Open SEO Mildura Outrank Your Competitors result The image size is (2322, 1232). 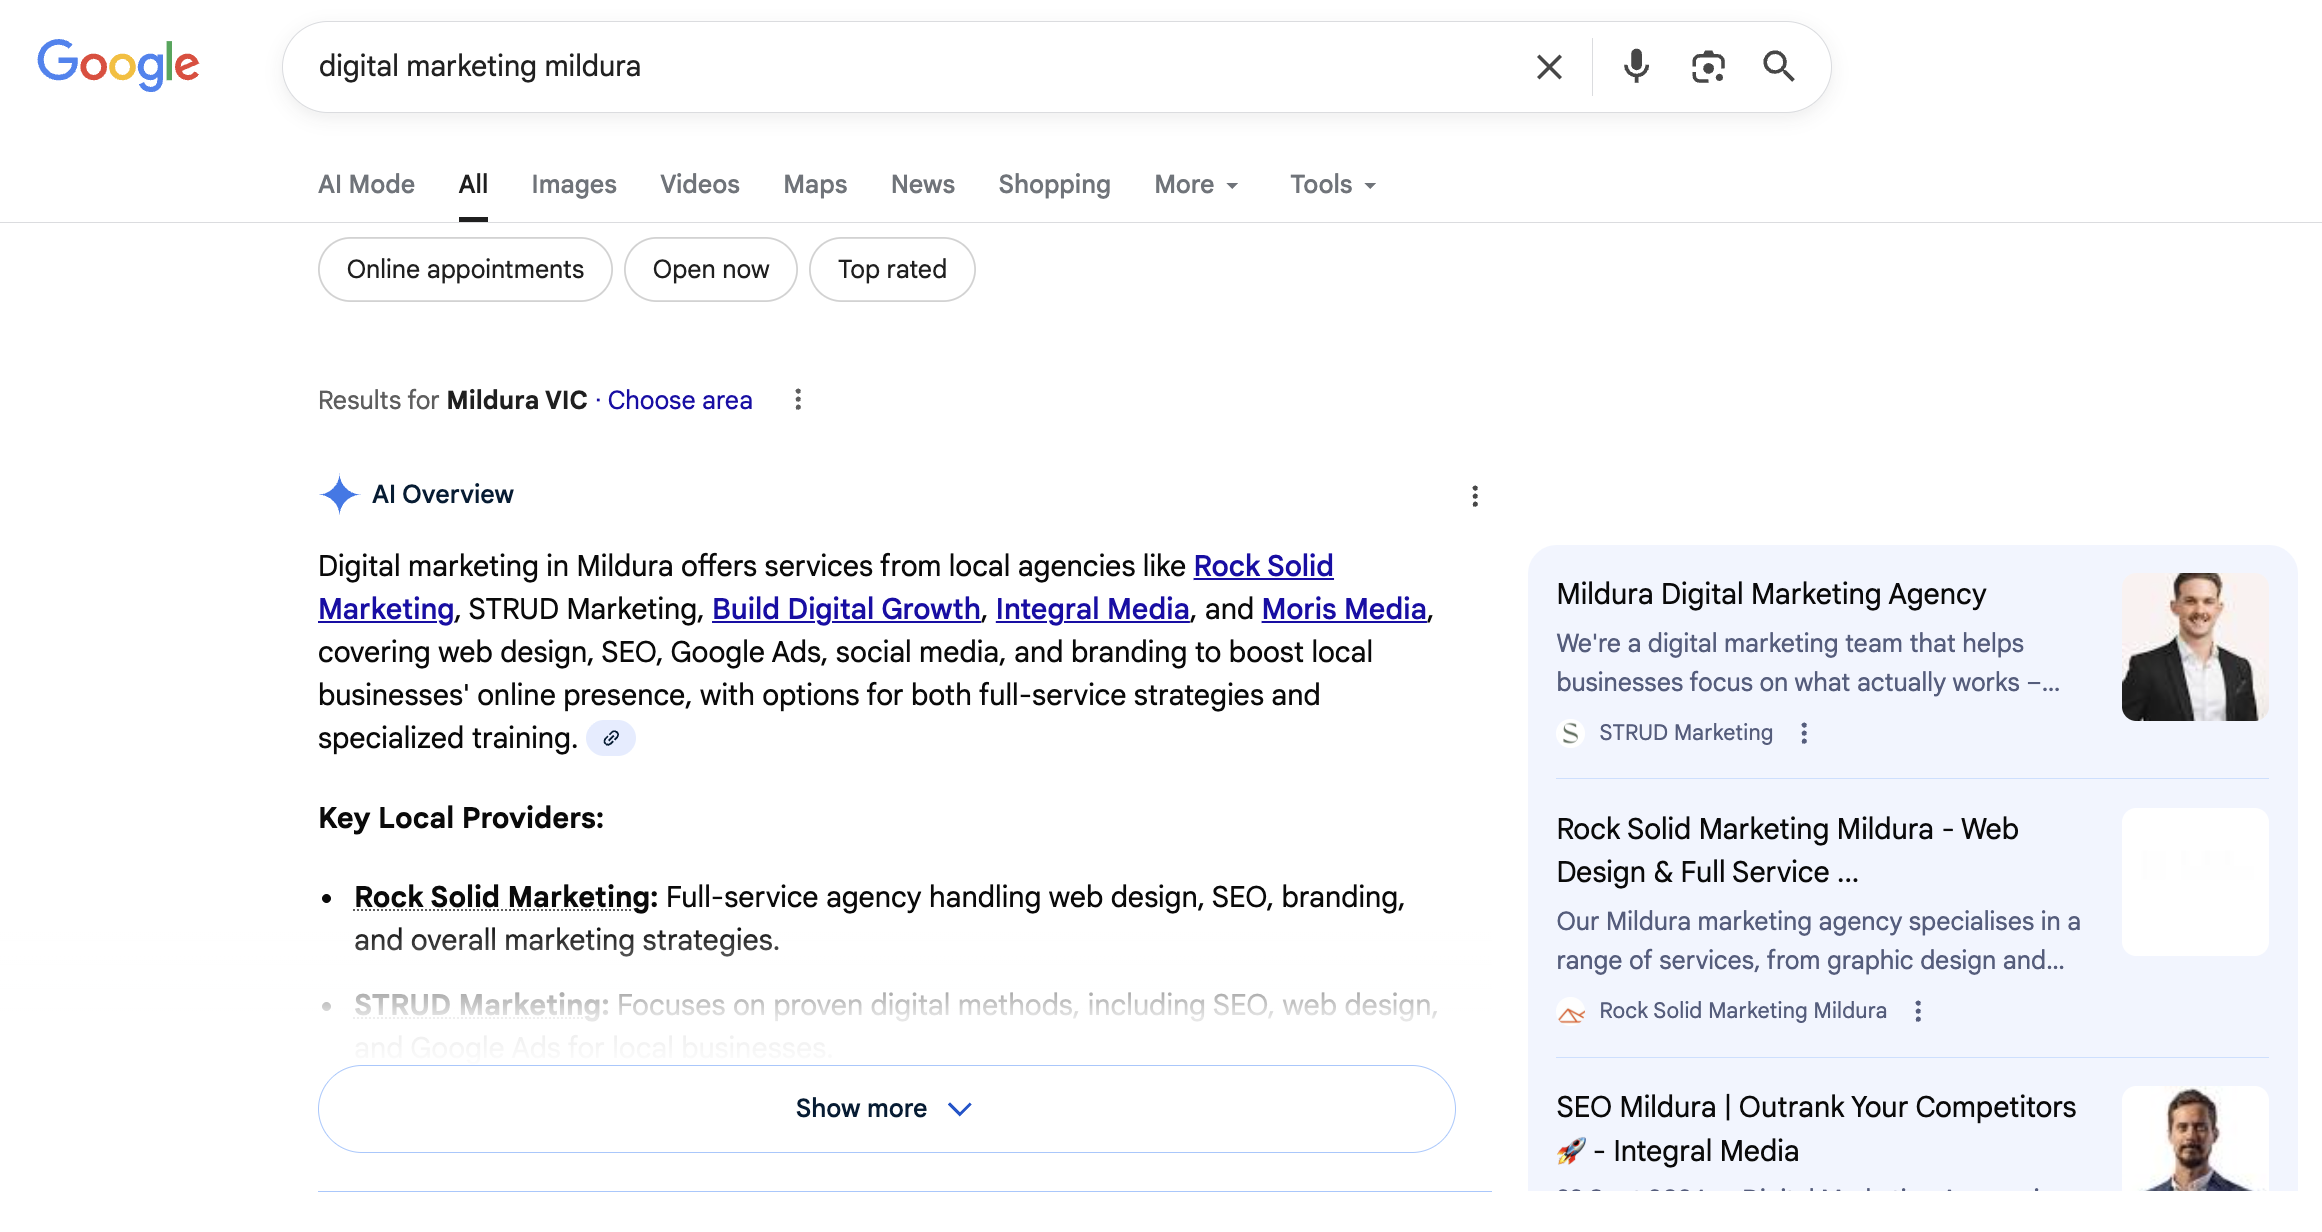click(x=1816, y=1129)
